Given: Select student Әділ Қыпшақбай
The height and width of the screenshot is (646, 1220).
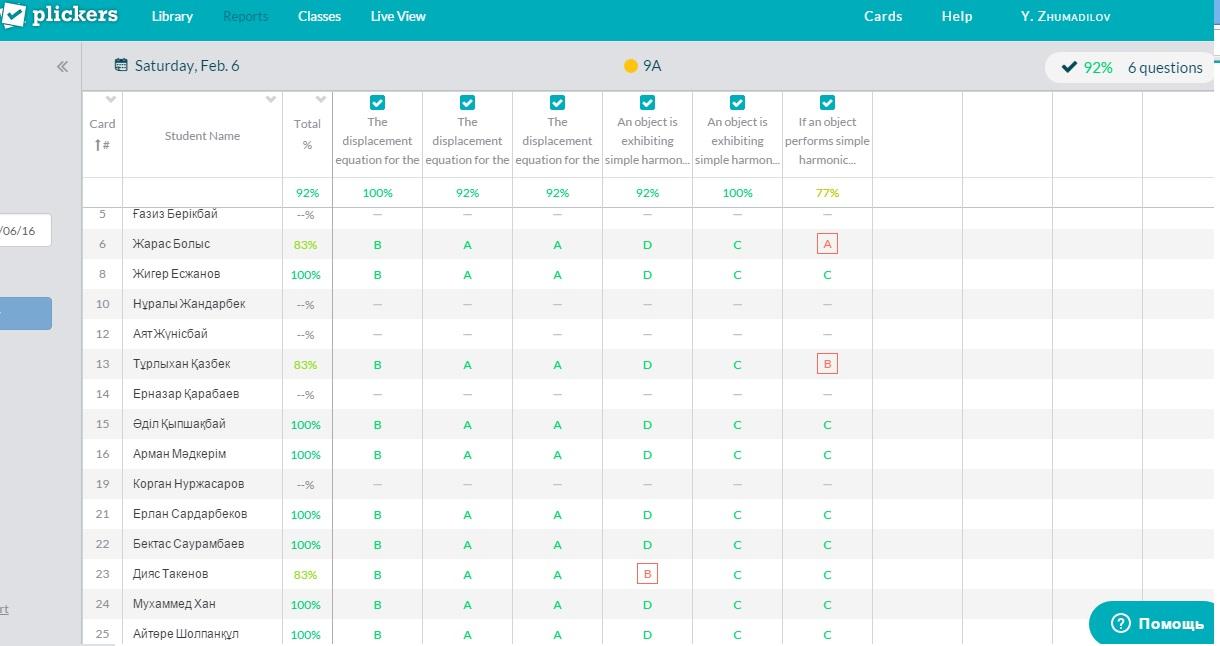Looking at the screenshot, I should (x=179, y=424).
